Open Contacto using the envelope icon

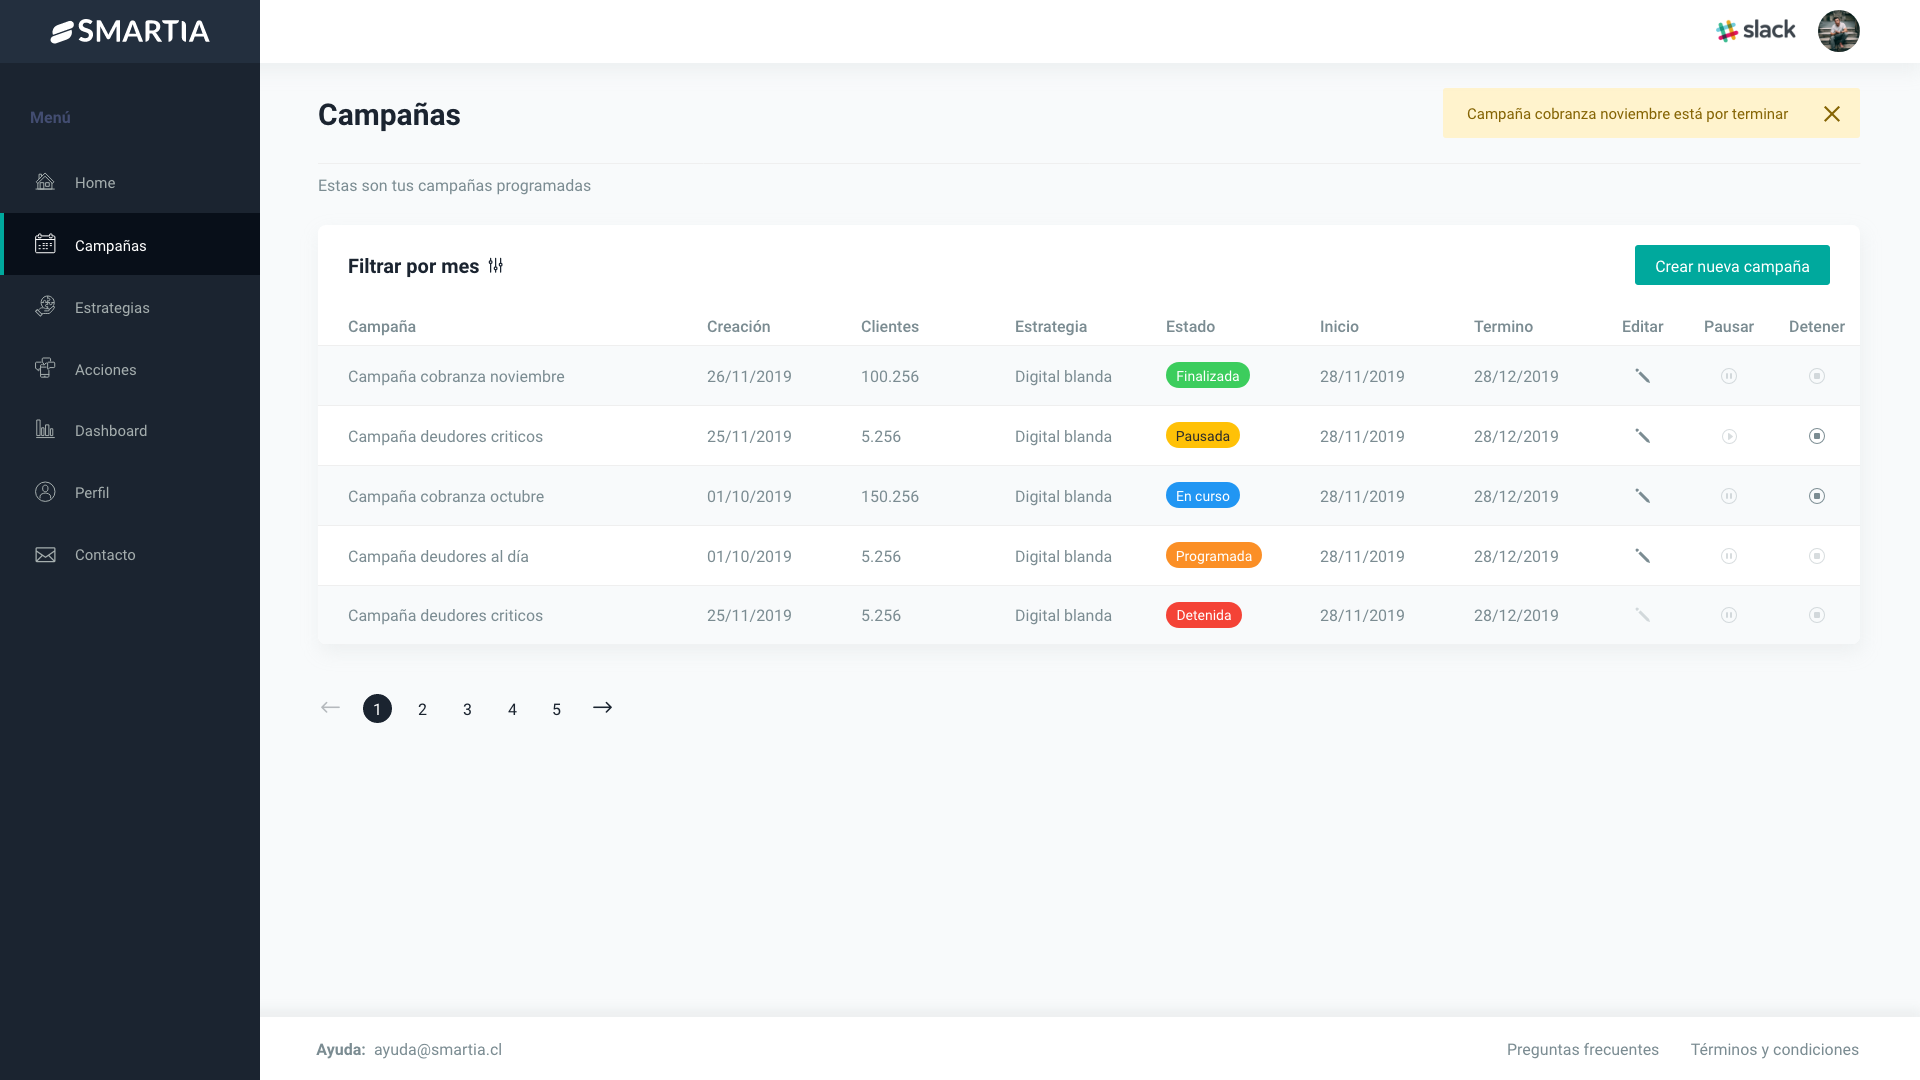coord(45,553)
